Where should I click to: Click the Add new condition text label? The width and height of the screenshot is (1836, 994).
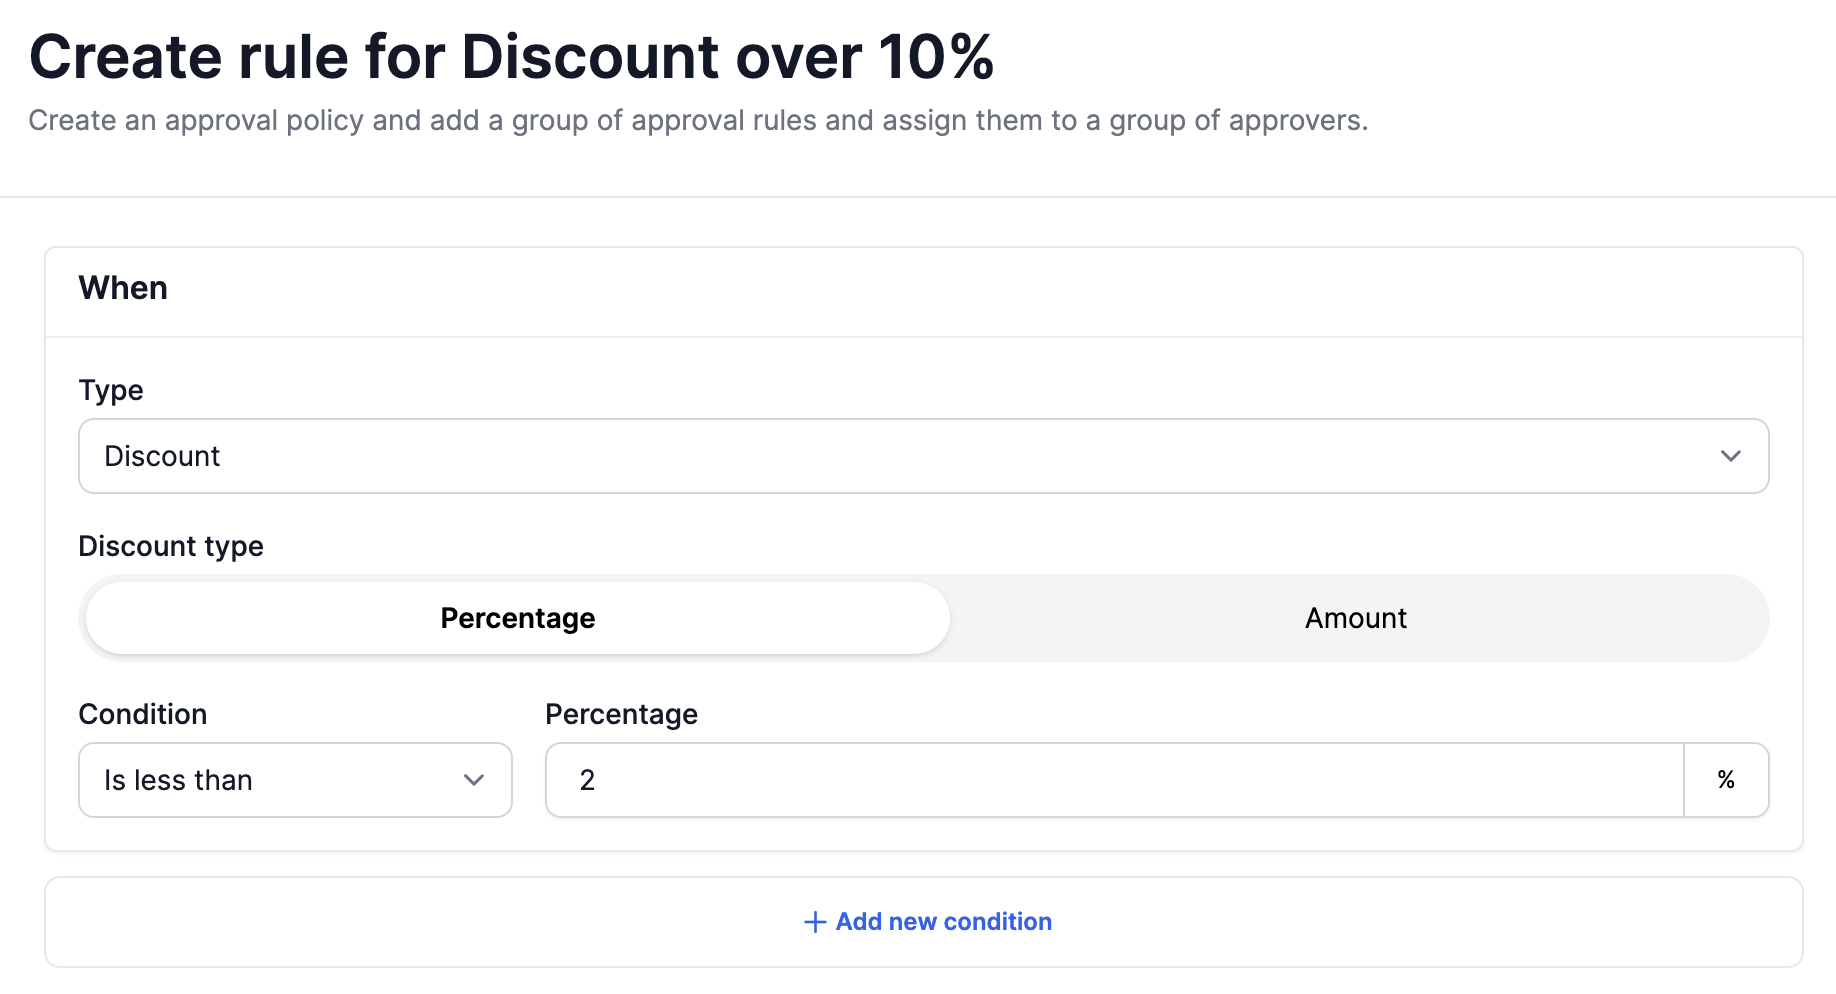(943, 922)
